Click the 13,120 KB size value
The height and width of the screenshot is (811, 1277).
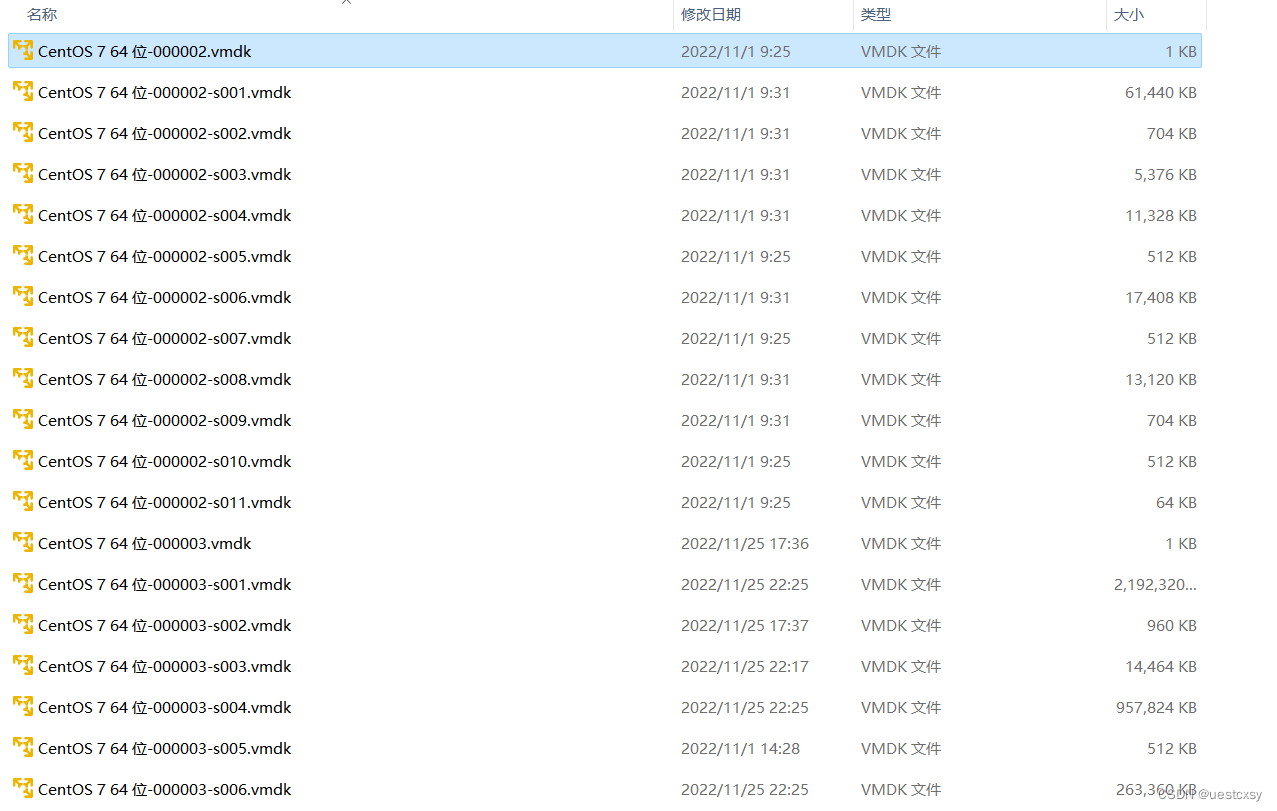[1161, 379]
